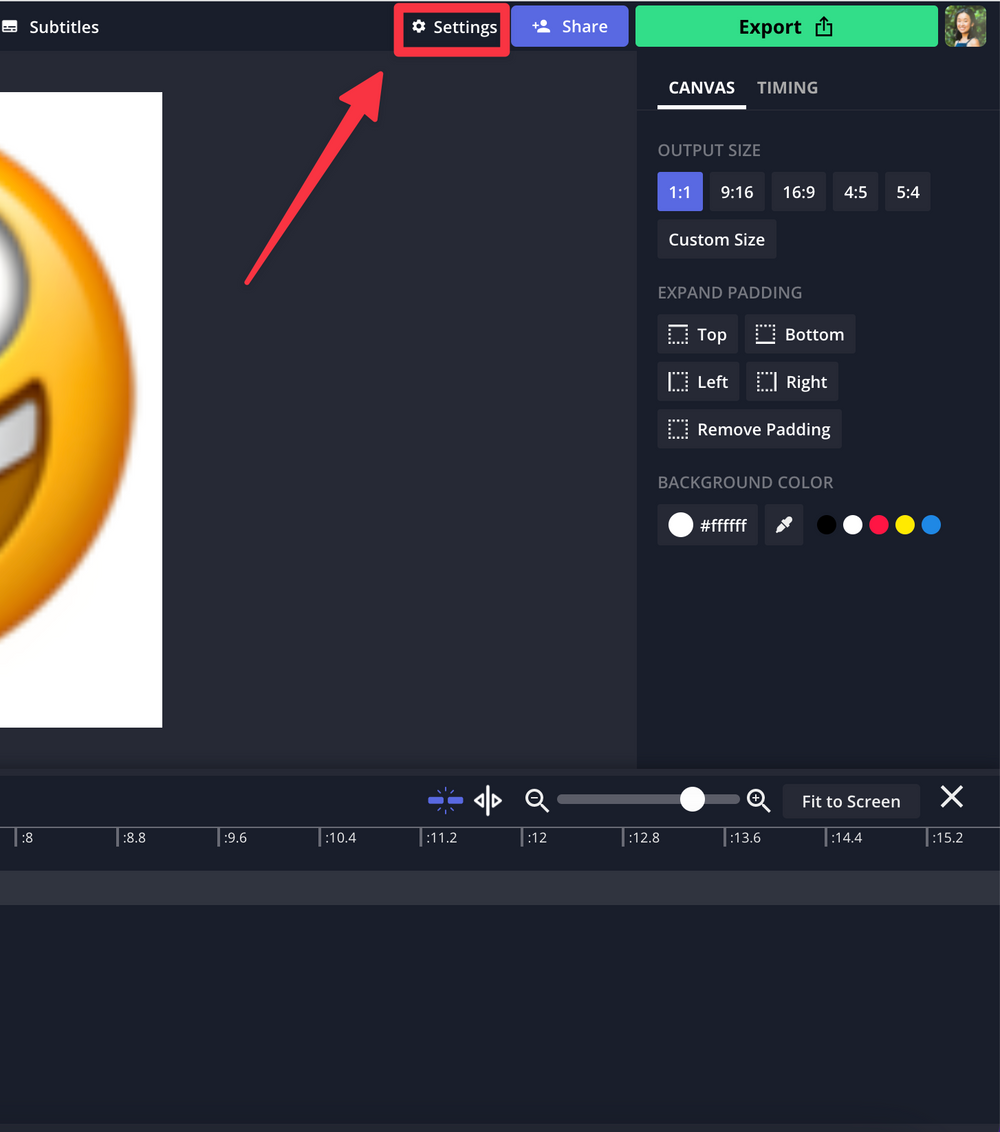Select the 1:1 output size
The image size is (1000, 1132).
(680, 192)
